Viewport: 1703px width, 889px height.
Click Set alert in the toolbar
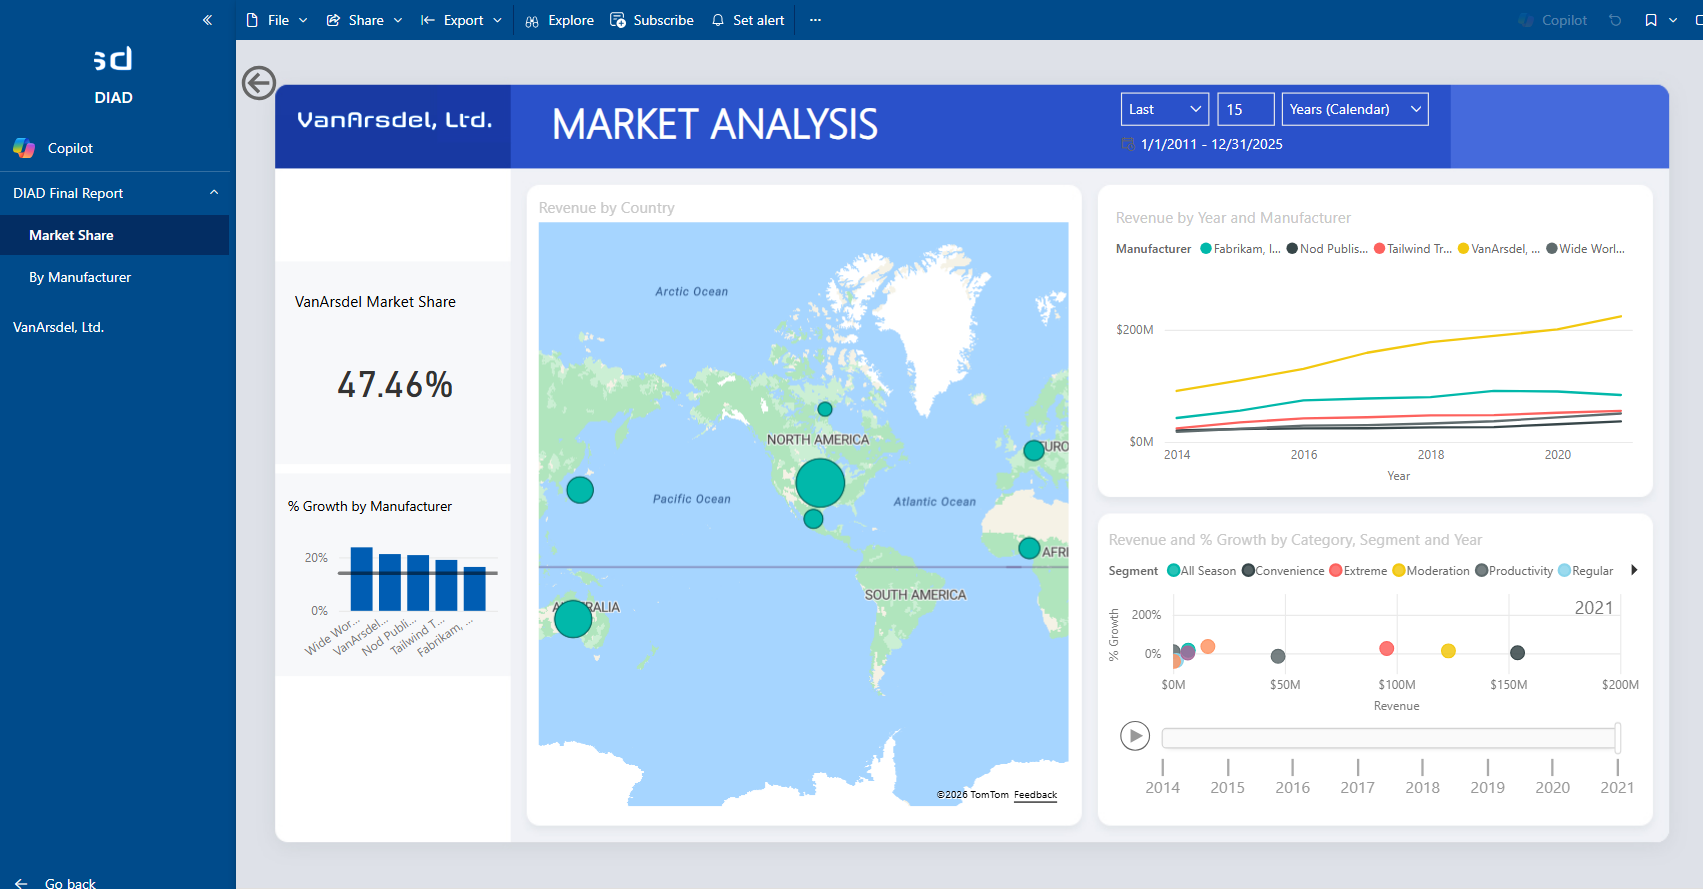(748, 20)
